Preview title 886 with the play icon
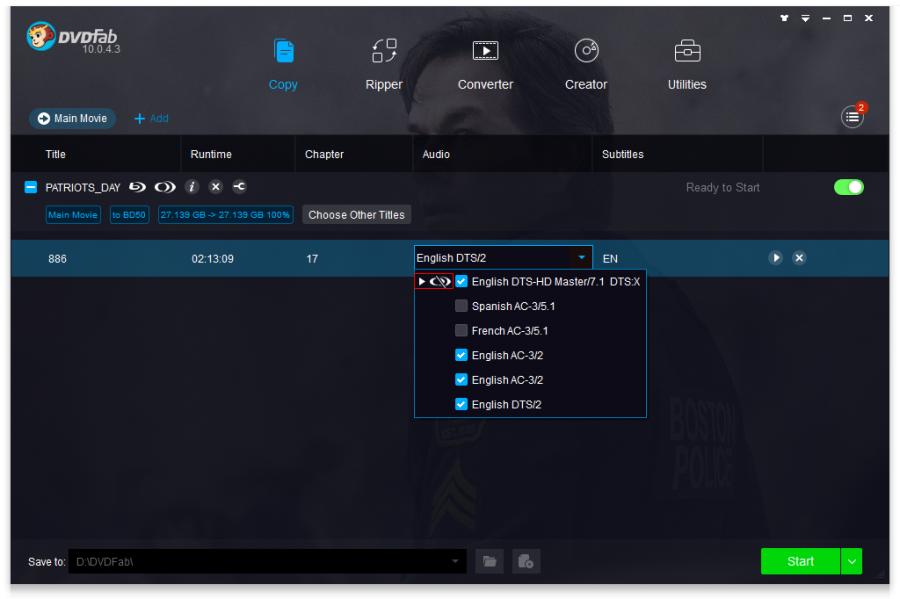 775,258
